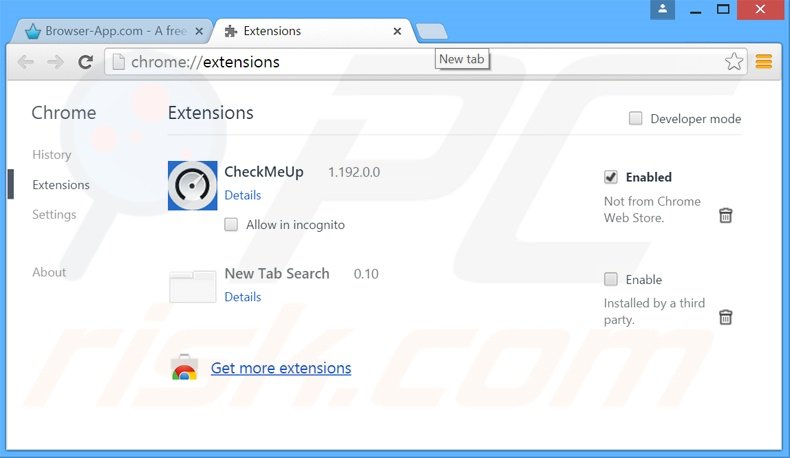The image size is (790, 458).
Task: Open History in Chrome sidebar
Action: tap(51, 155)
